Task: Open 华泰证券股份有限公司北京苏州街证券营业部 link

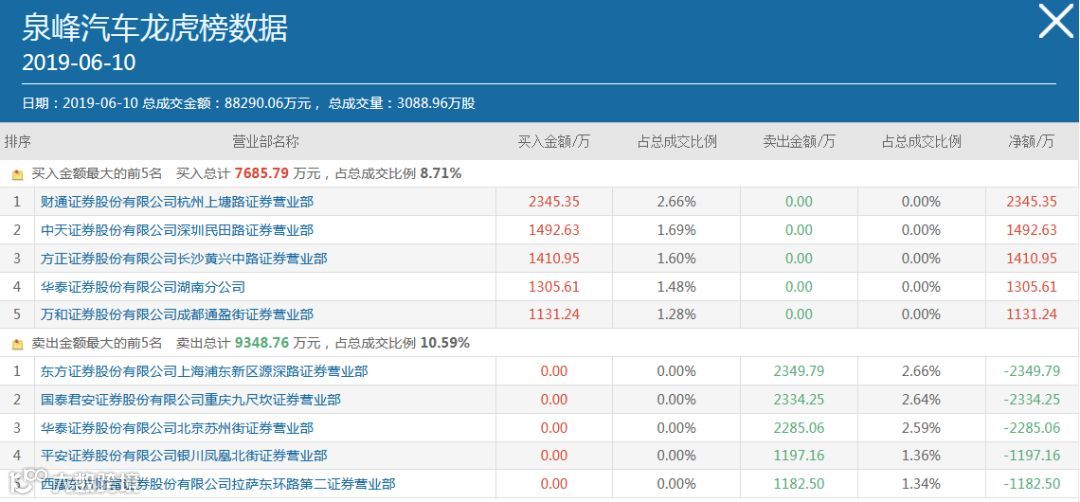Action: coord(177,428)
